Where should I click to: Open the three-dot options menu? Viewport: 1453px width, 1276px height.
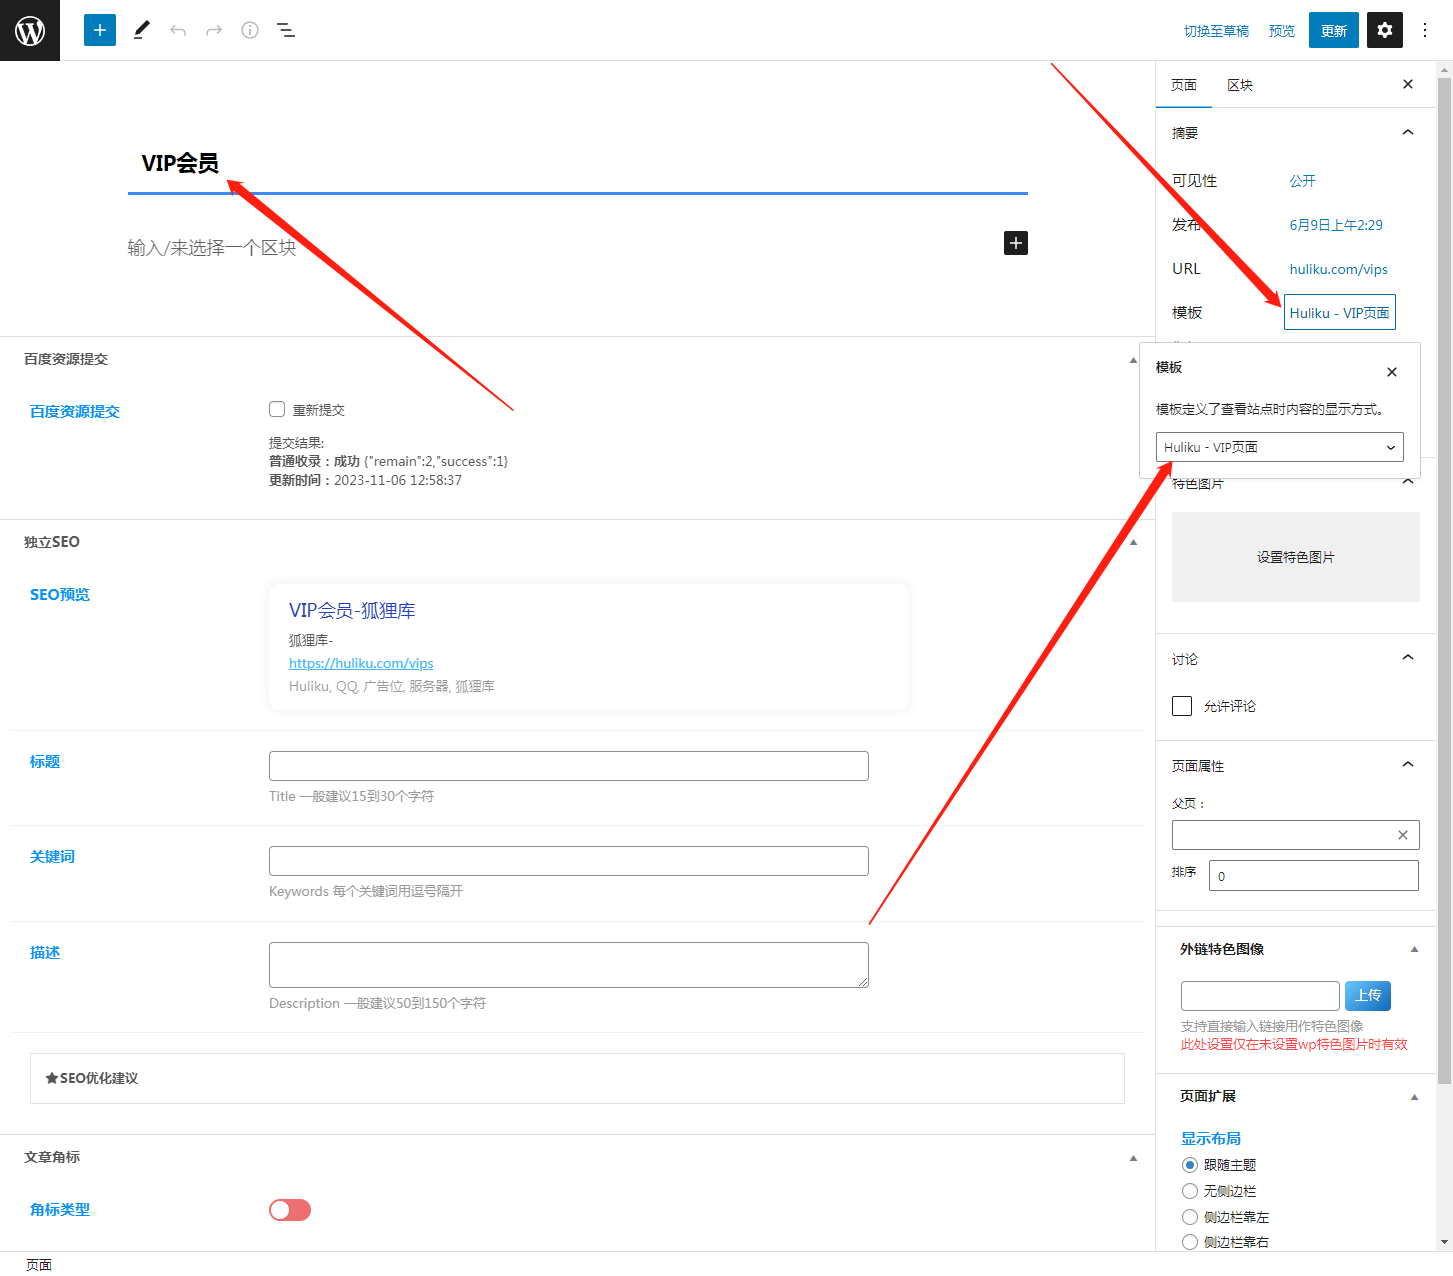point(1425,30)
